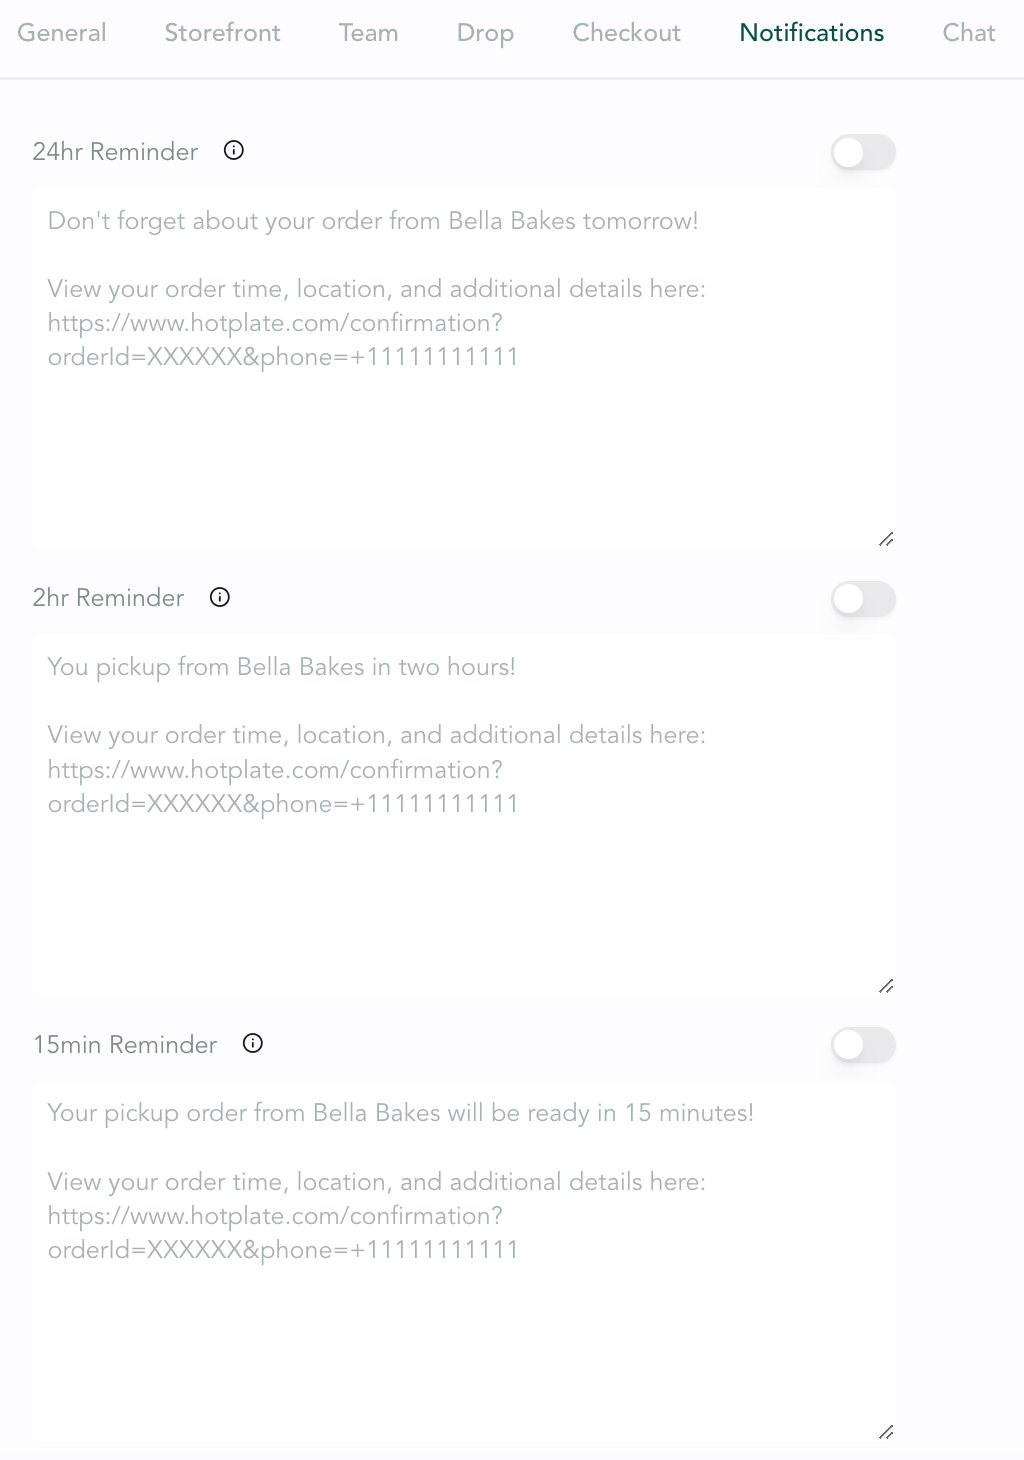The width and height of the screenshot is (1024, 1460).
Task: Open the Storefront tab
Action: tap(222, 33)
